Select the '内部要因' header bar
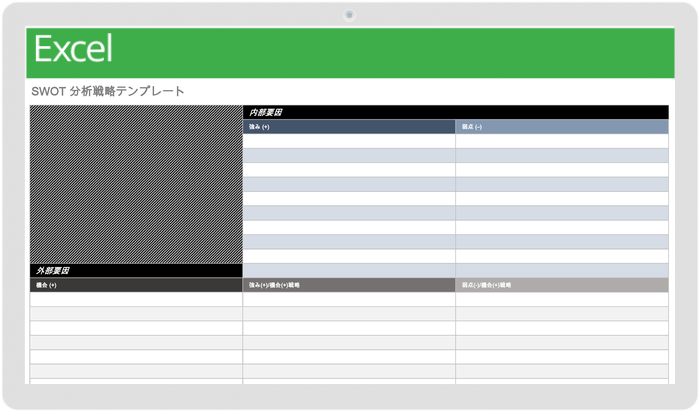 click(x=455, y=112)
